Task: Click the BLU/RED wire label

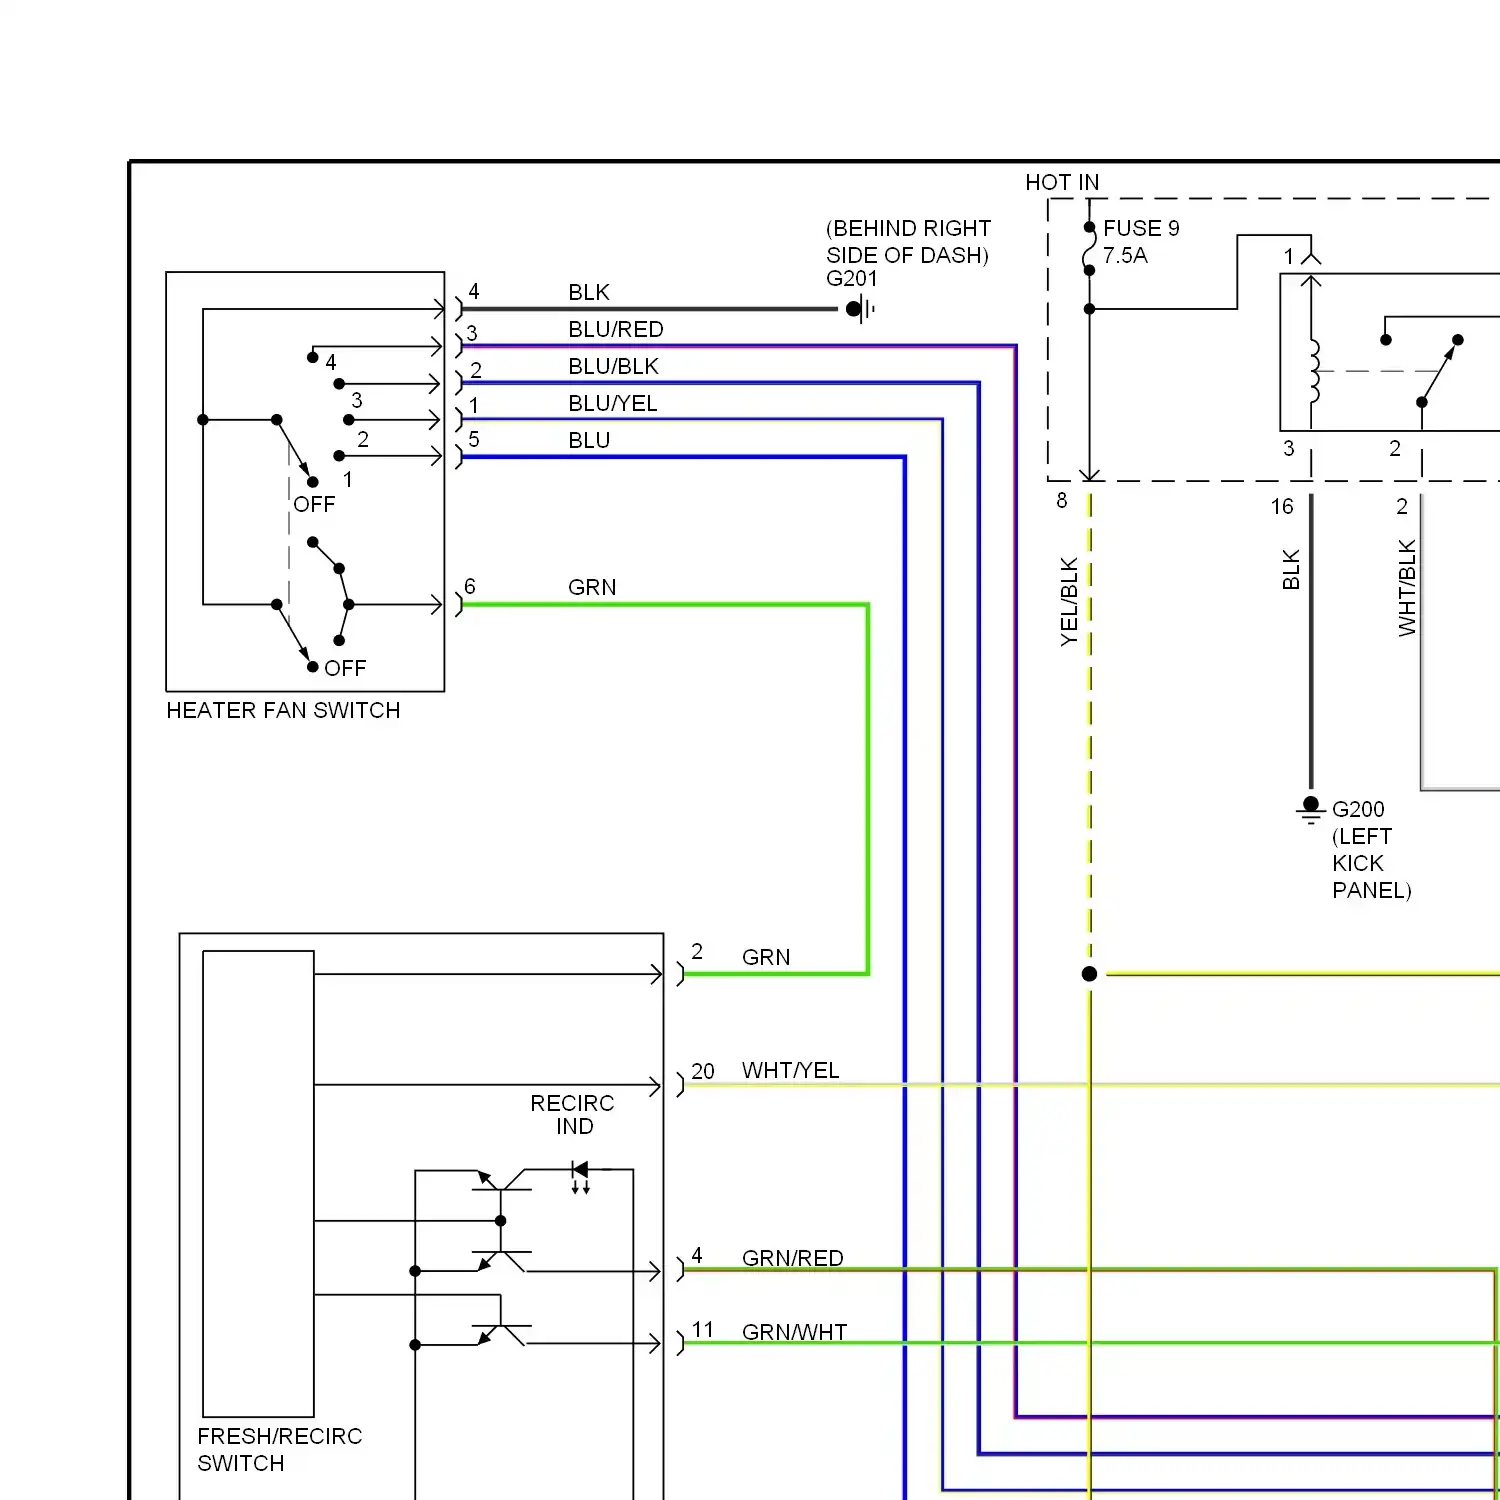Action: [615, 329]
